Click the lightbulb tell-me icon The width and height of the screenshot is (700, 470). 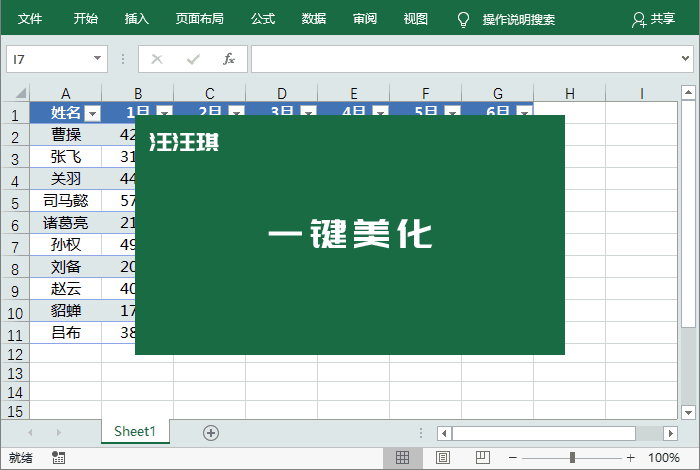[463, 19]
